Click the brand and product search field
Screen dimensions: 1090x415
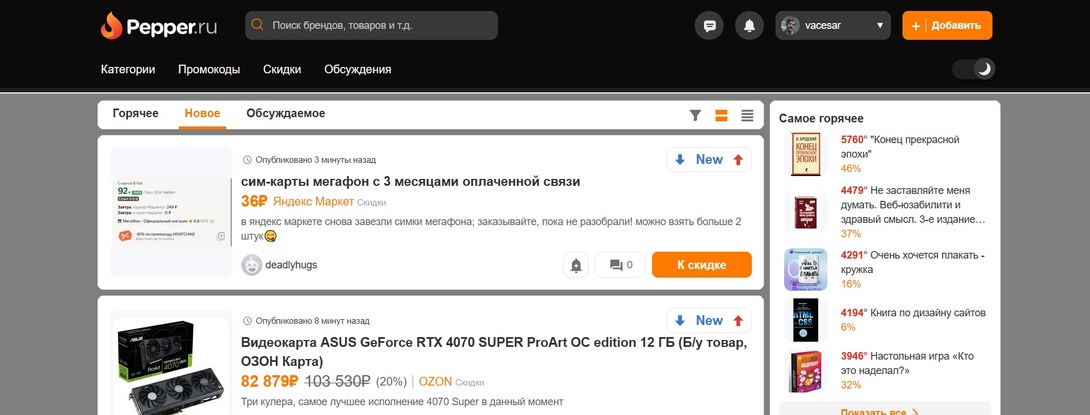(x=371, y=26)
